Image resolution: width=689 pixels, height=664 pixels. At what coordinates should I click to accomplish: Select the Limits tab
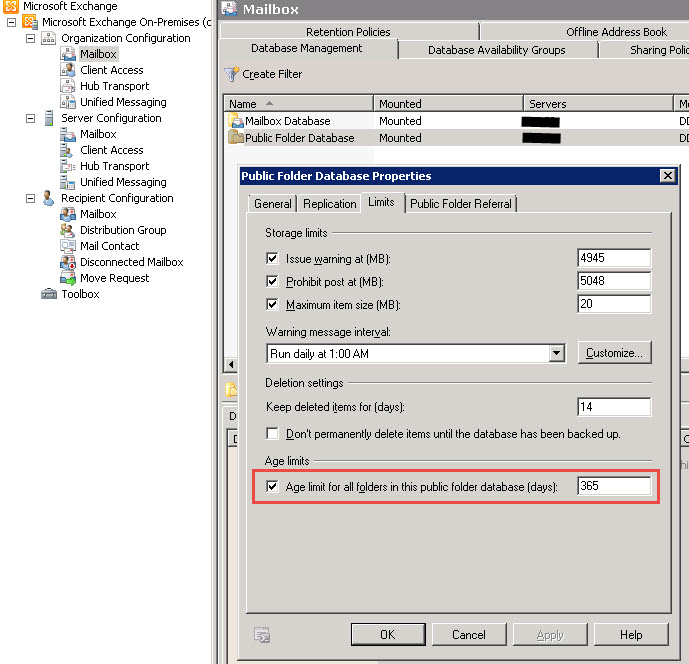click(x=381, y=202)
